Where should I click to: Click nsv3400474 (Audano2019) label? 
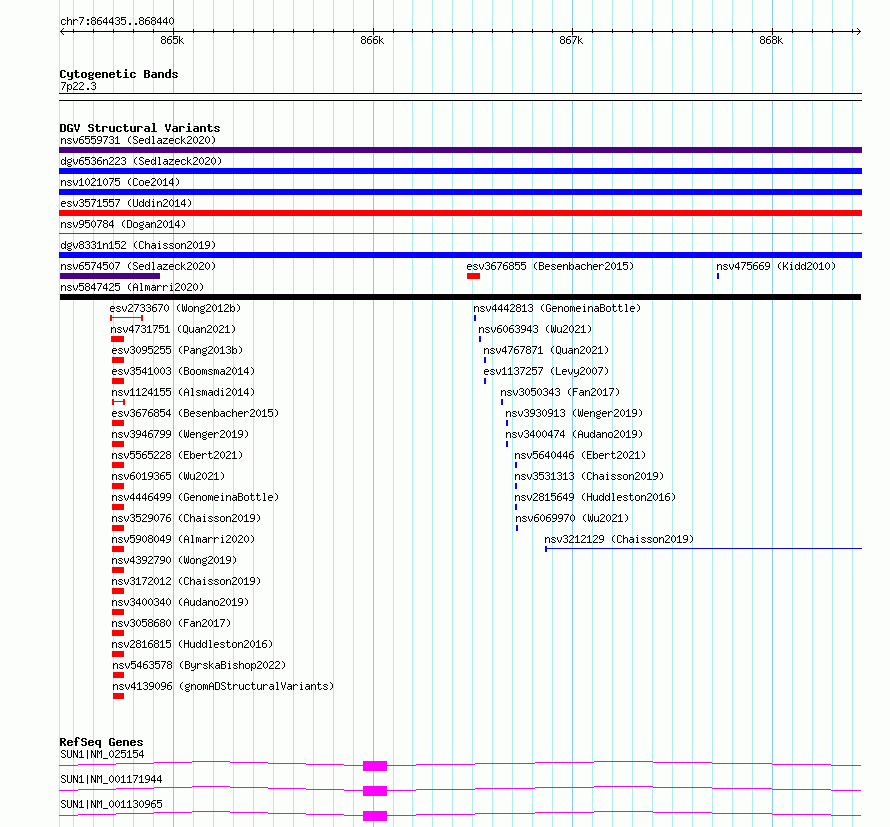click(574, 434)
